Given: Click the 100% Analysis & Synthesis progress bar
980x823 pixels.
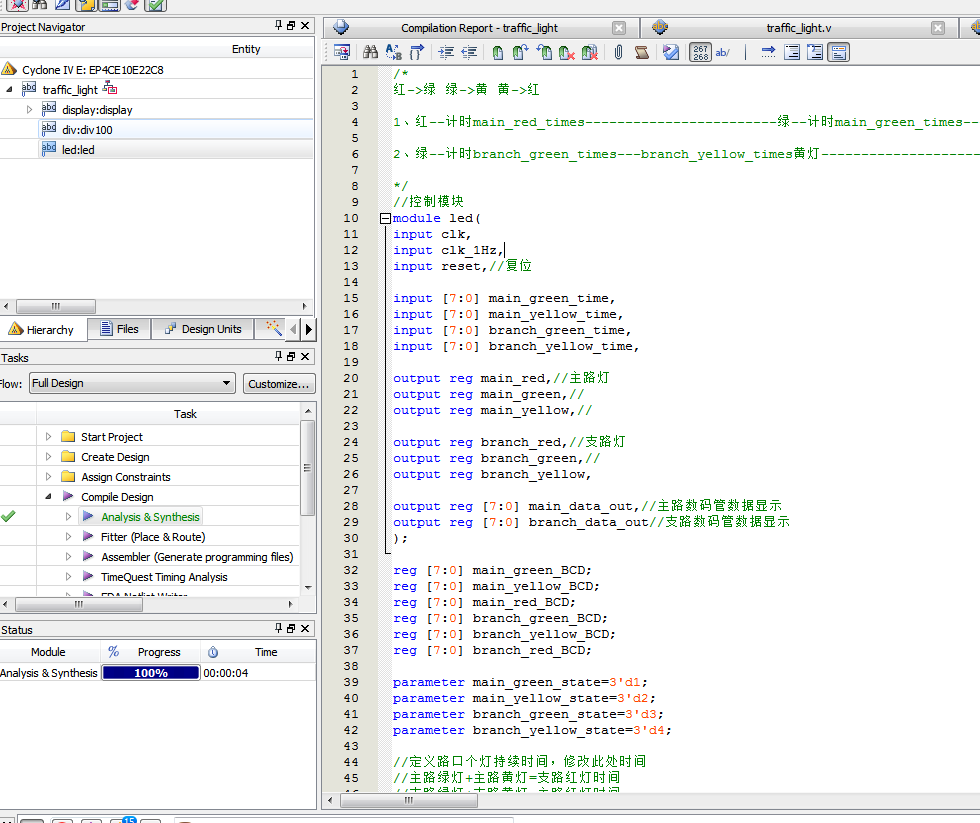Looking at the screenshot, I should (x=151, y=673).
